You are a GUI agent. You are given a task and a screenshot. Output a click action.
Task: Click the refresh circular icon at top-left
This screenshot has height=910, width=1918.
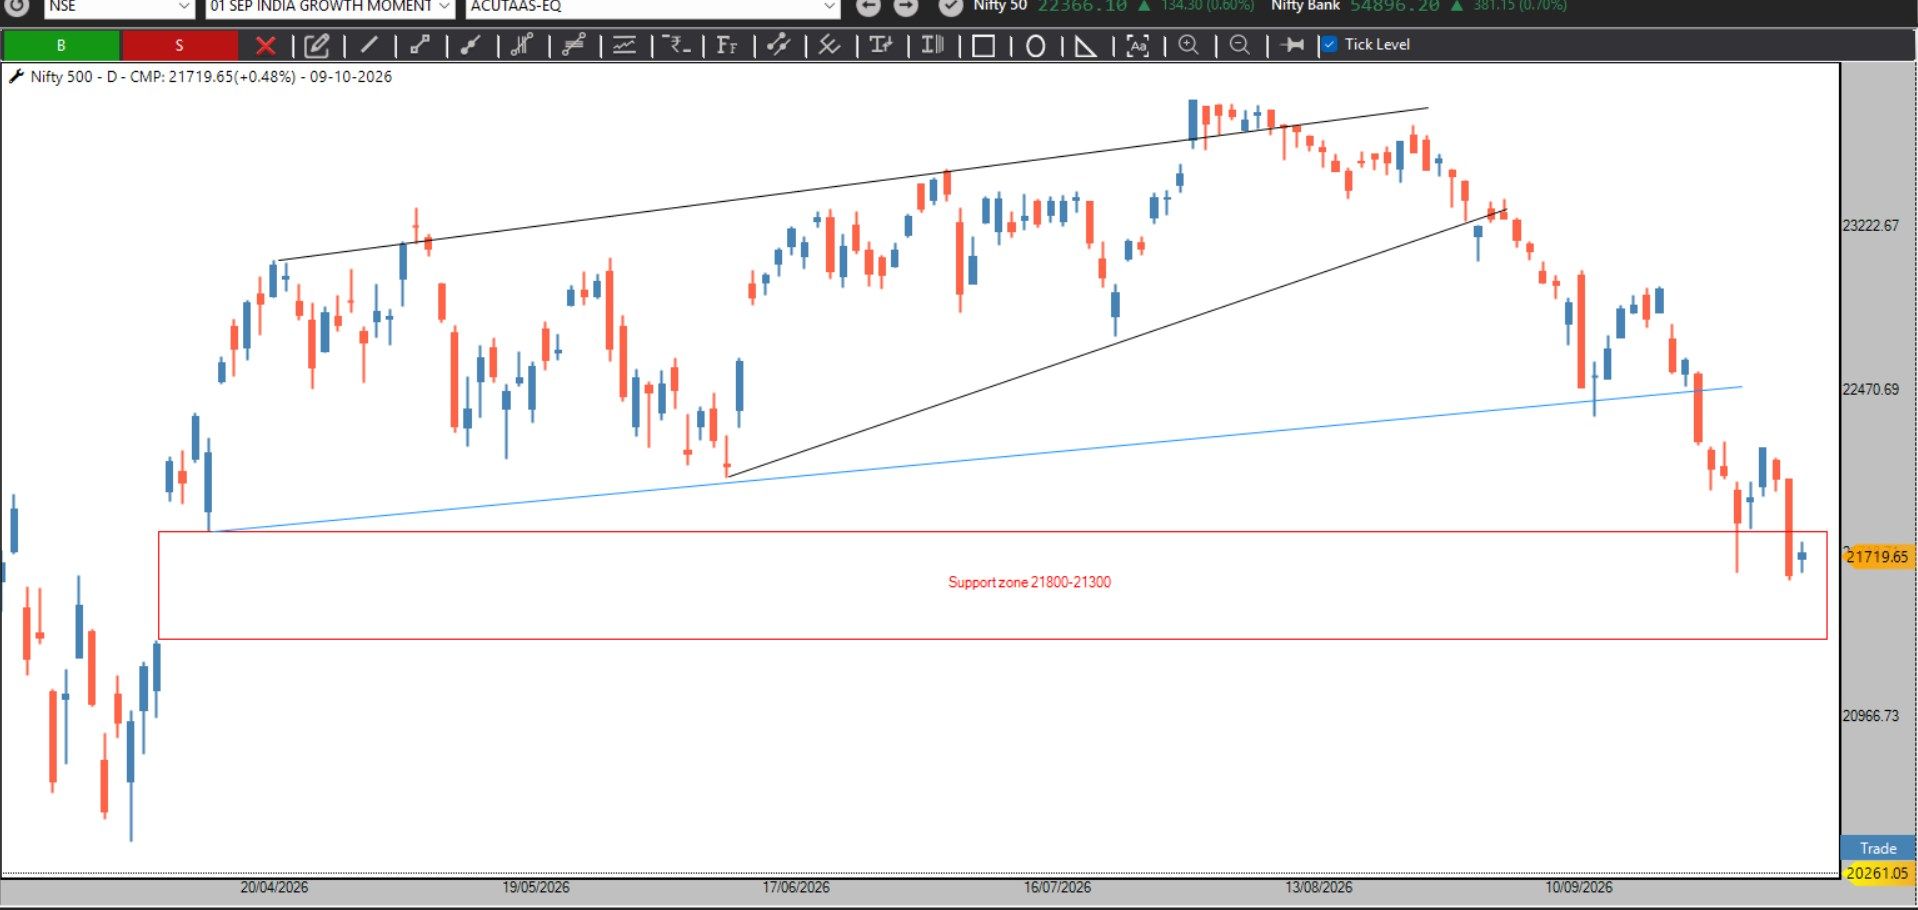16,6
